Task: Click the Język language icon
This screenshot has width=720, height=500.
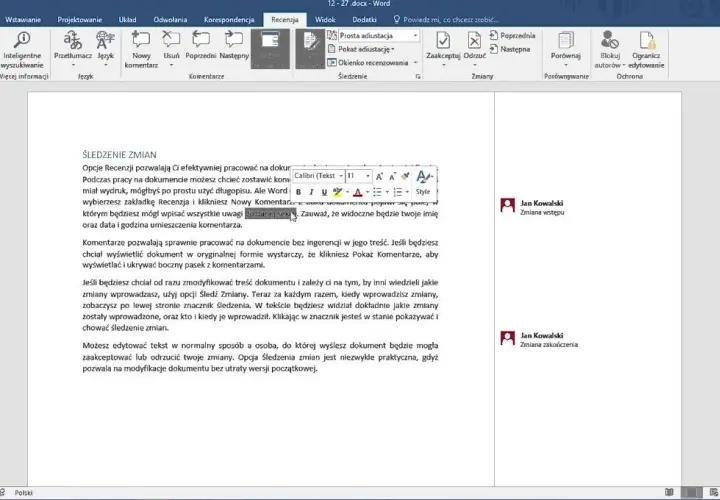Action: (105, 40)
